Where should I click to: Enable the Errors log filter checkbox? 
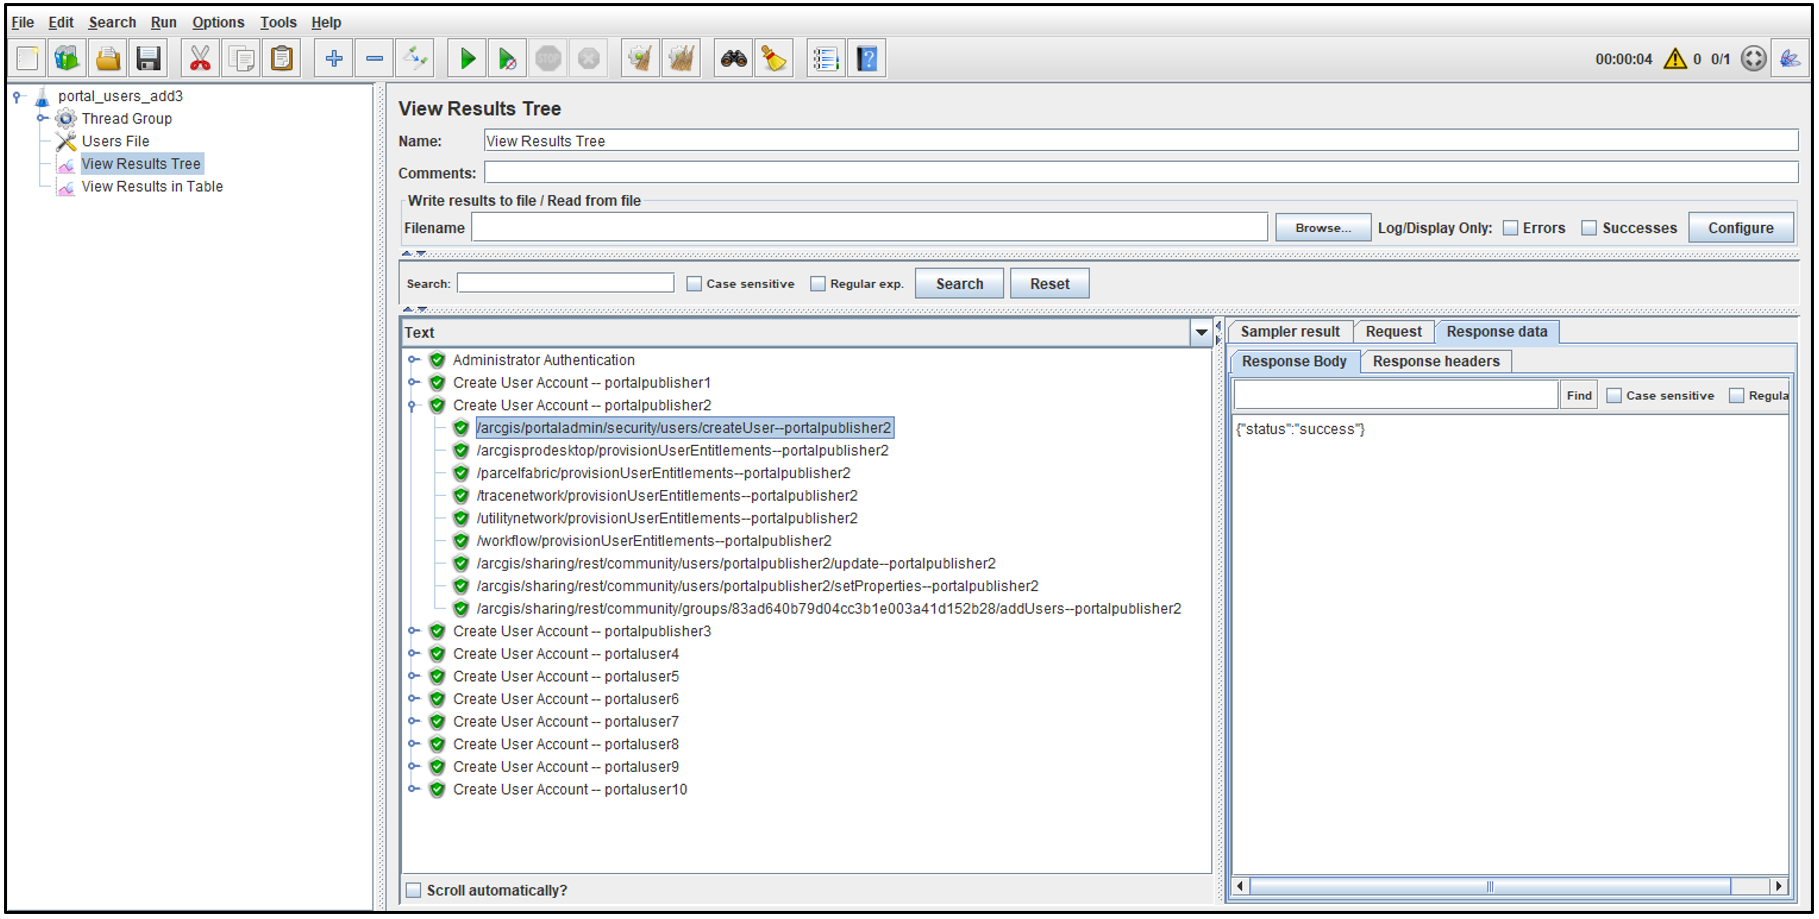[x=1510, y=228]
